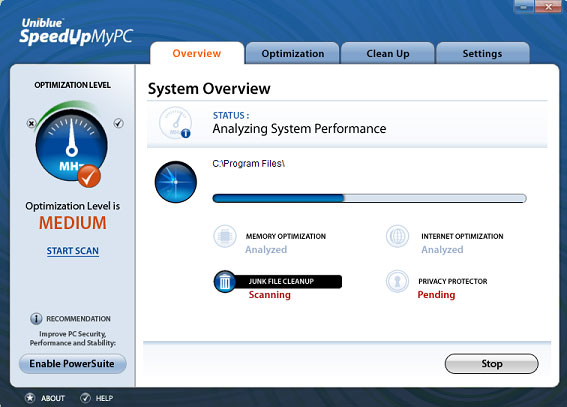Click the Privacy Protector keyhole icon
The height and width of the screenshot is (407, 567).
(x=397, y=281)
